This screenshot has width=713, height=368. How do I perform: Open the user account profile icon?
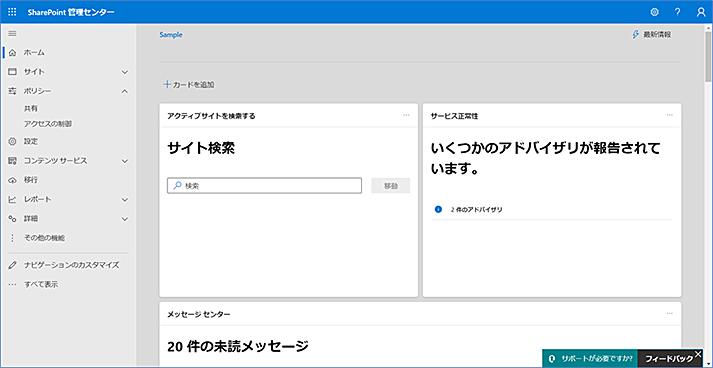click(x=701, y=12)
